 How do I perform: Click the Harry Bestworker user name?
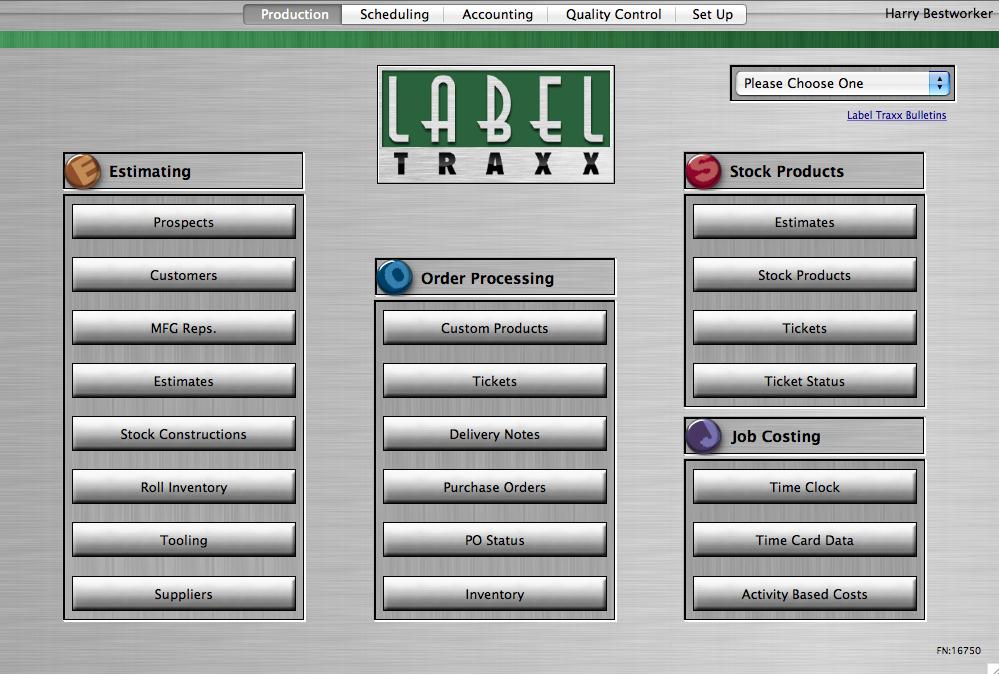pos(938,14)
